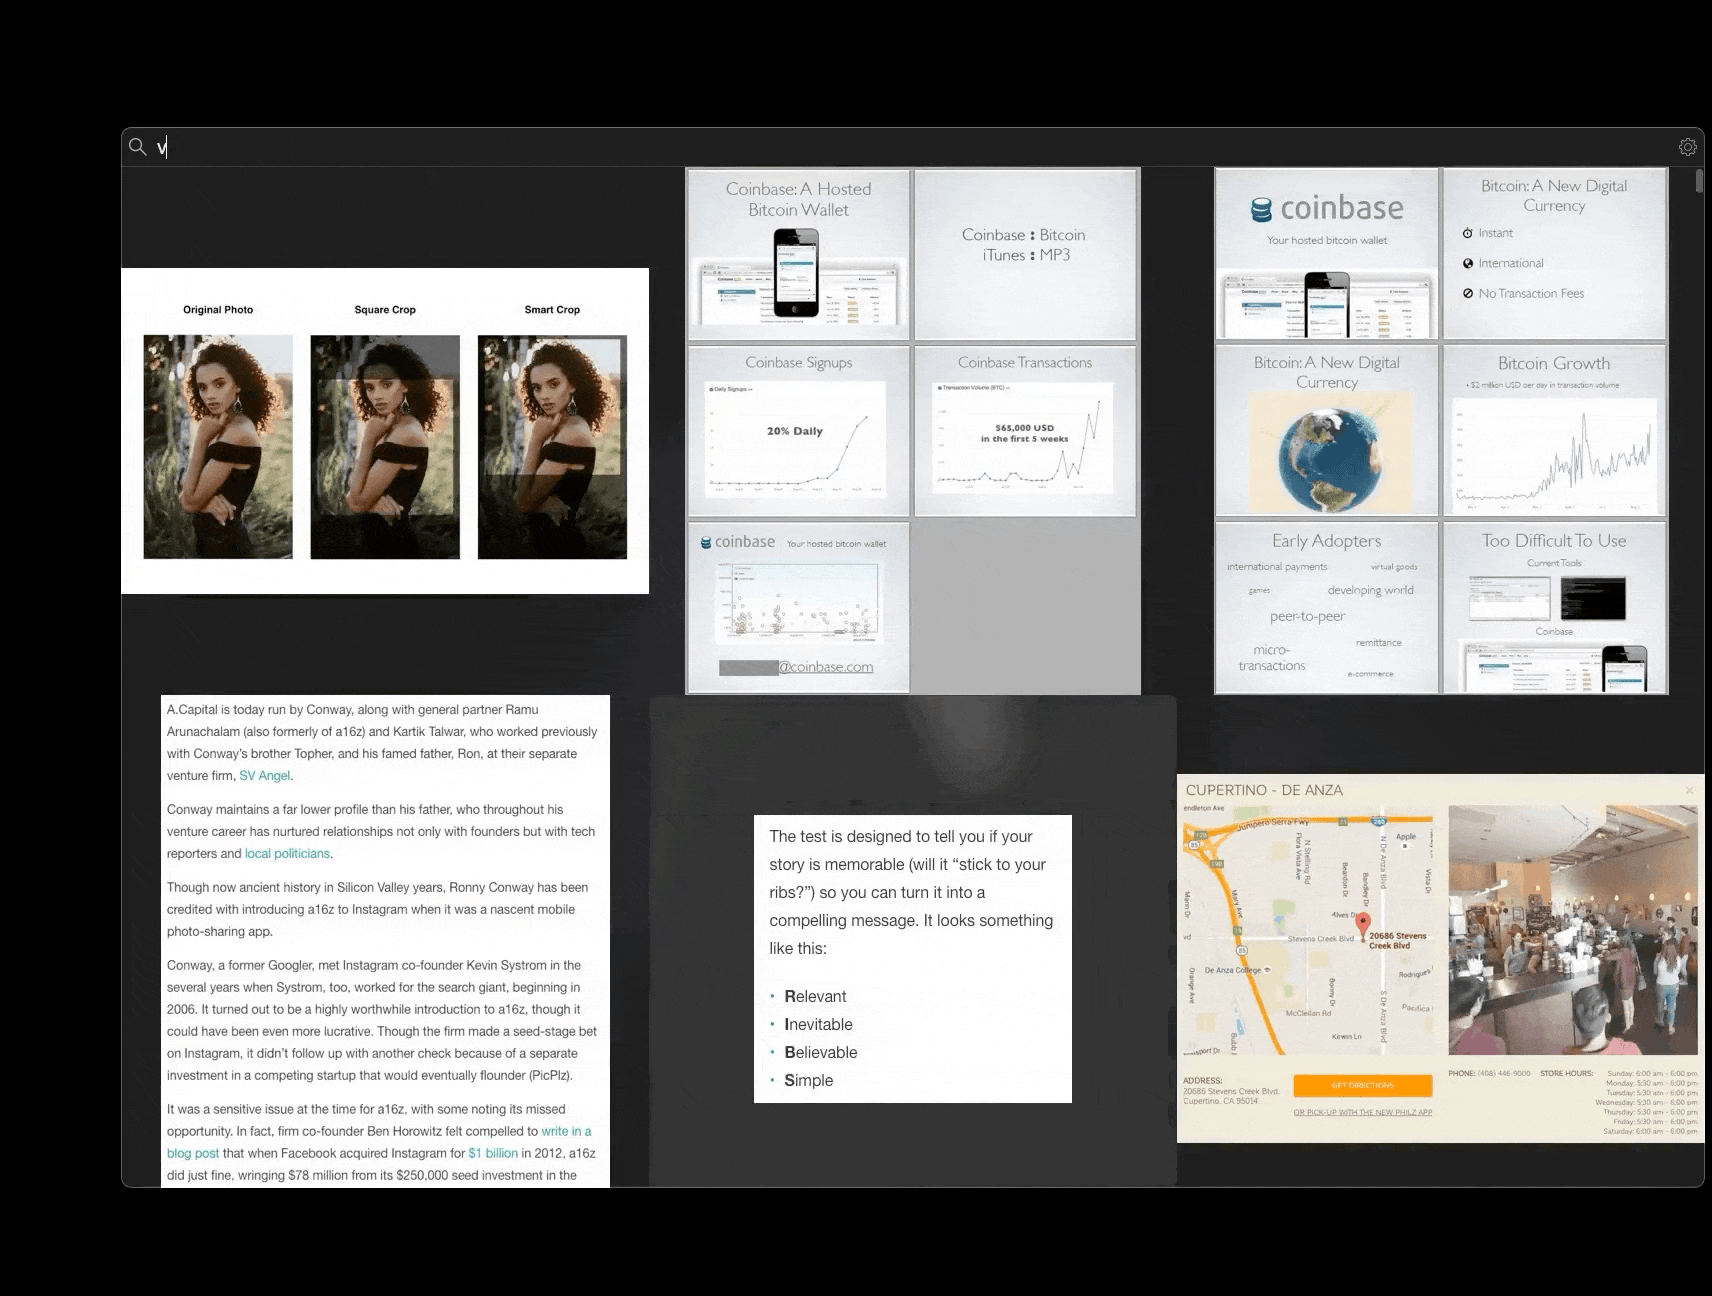The height and width of the screenshot is (1296, 1712).
Task: Click the International globe bullet icon
Action: 1467,263
